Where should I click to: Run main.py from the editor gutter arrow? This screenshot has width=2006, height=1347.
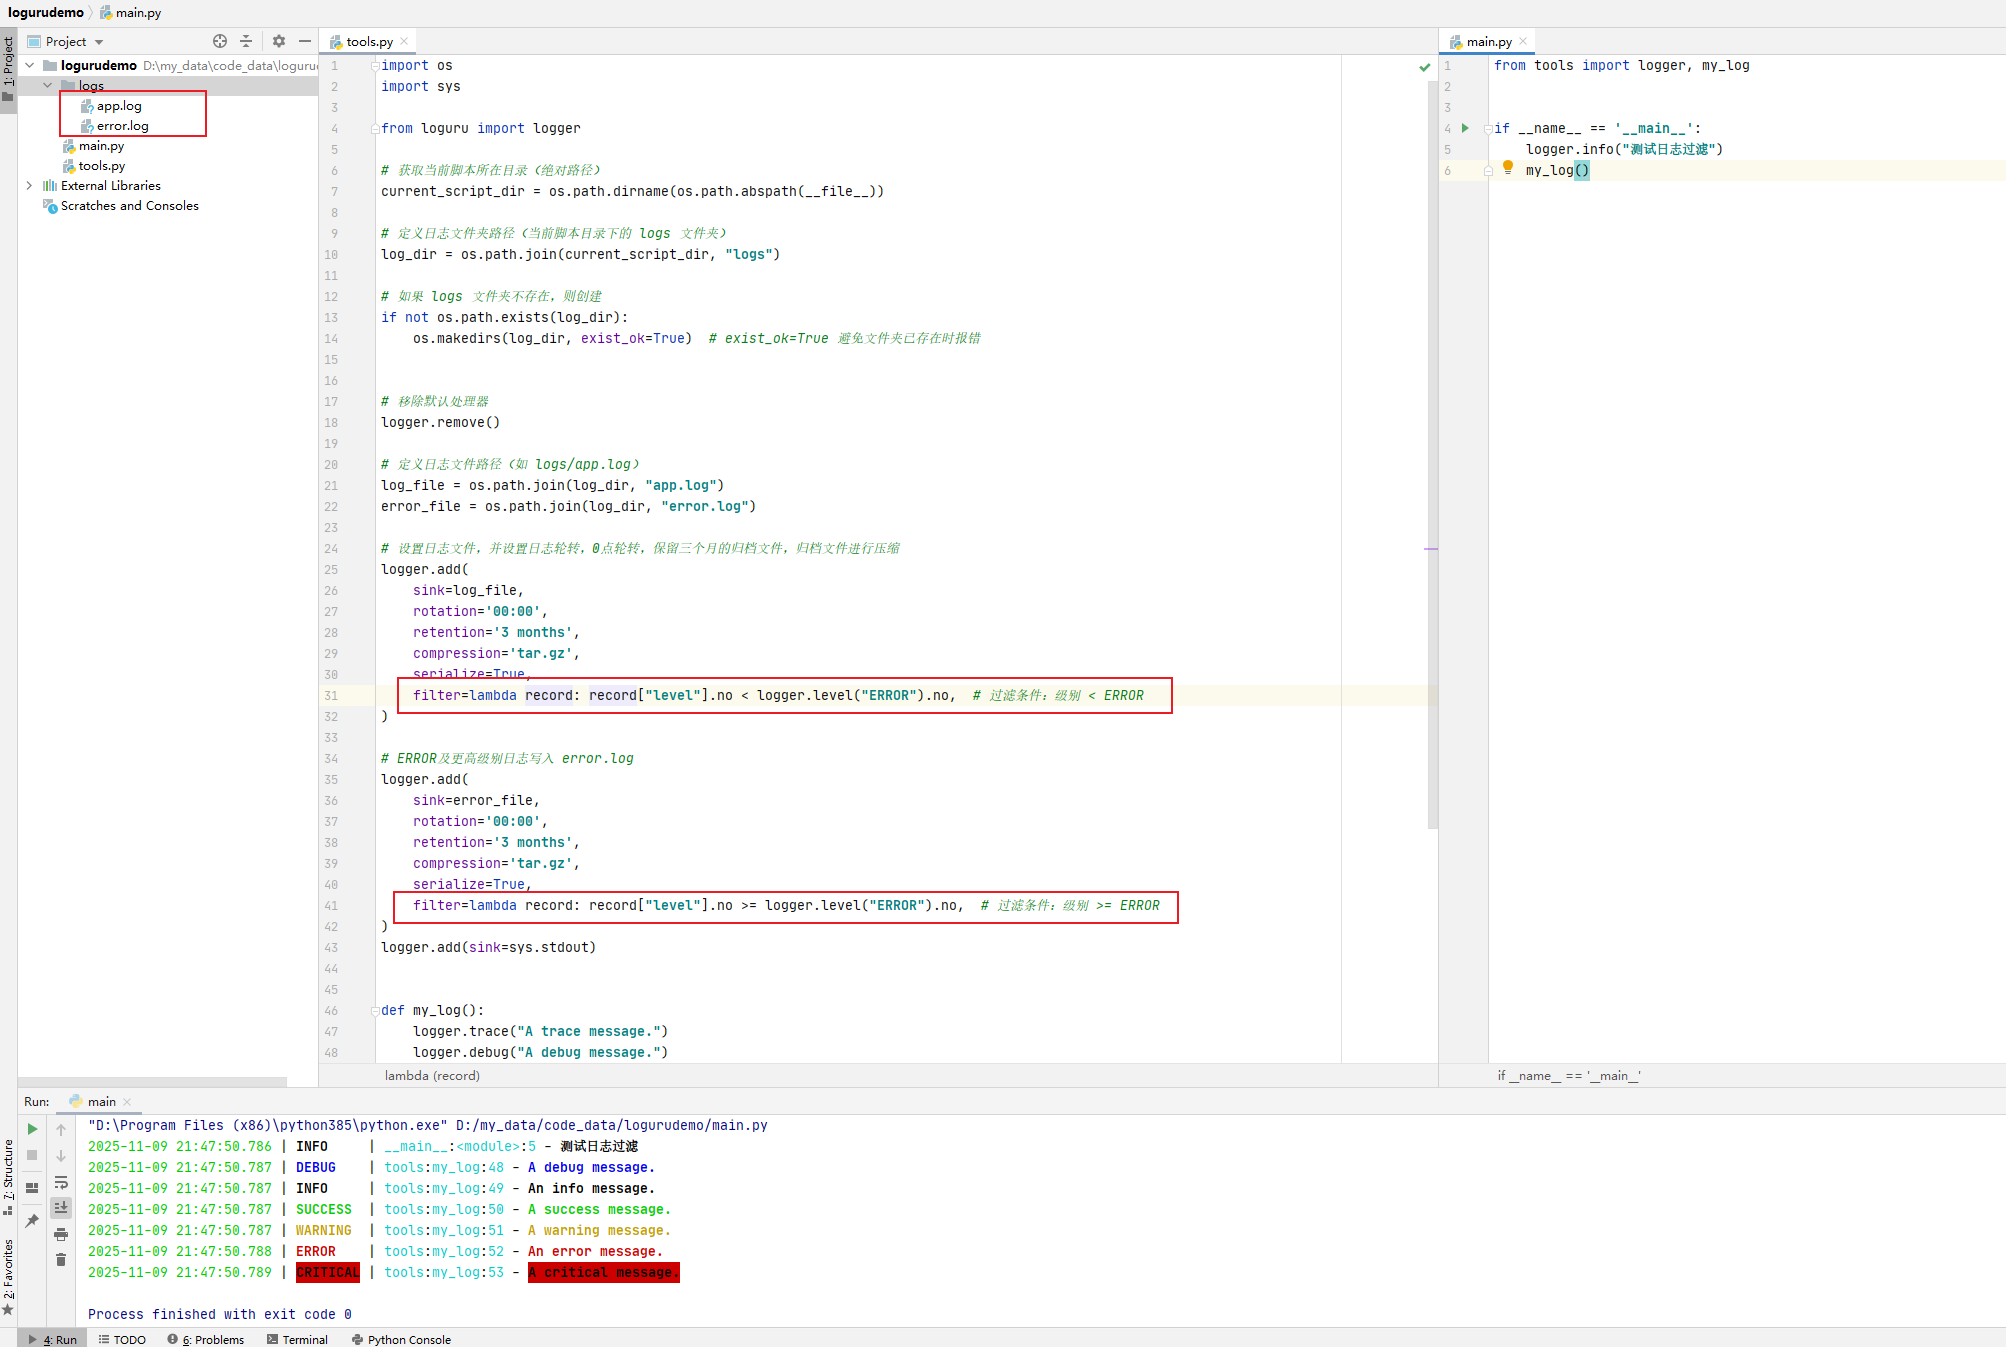pyautogui.click(x=1464, y=128)
